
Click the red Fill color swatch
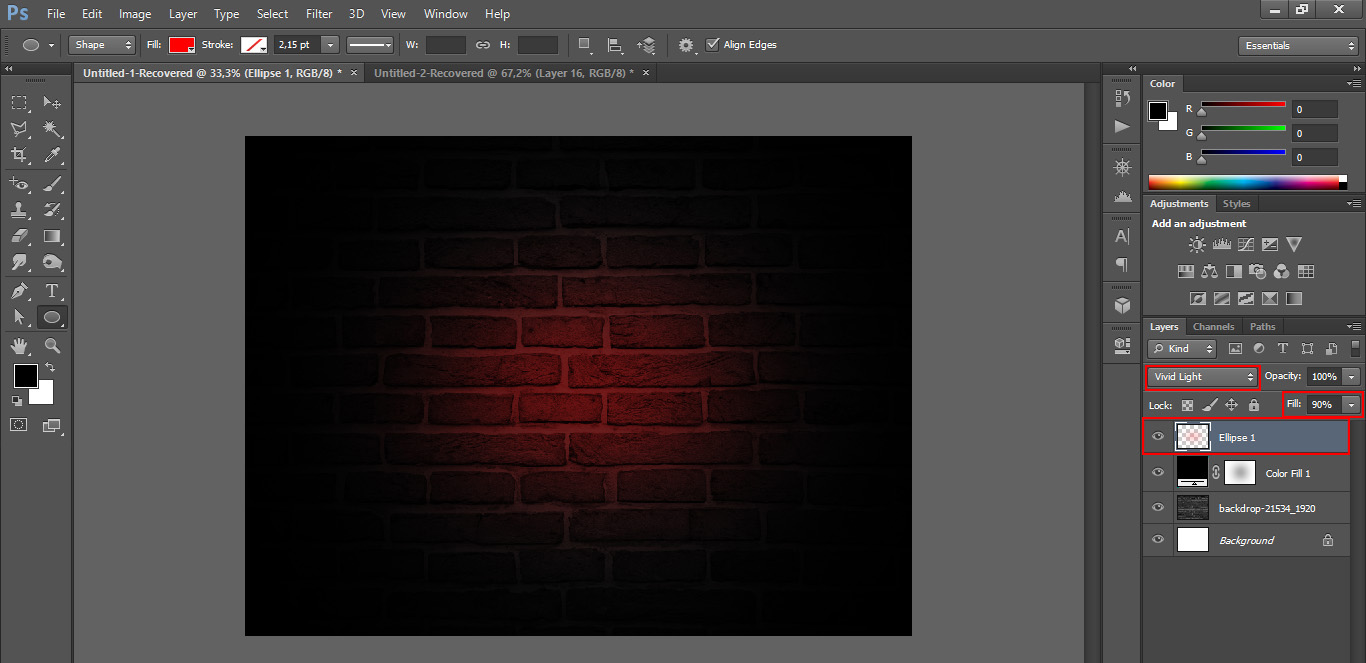(x=181, y=45)
